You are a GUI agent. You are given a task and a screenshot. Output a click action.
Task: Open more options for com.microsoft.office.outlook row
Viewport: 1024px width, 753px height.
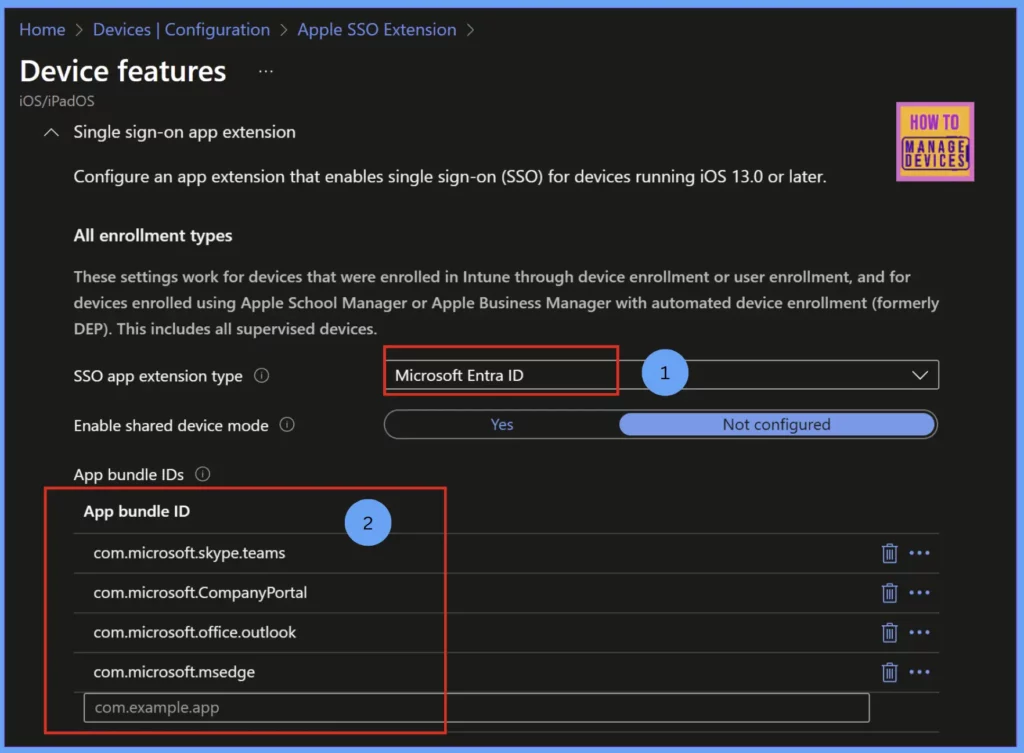click(x=919, y=632)
